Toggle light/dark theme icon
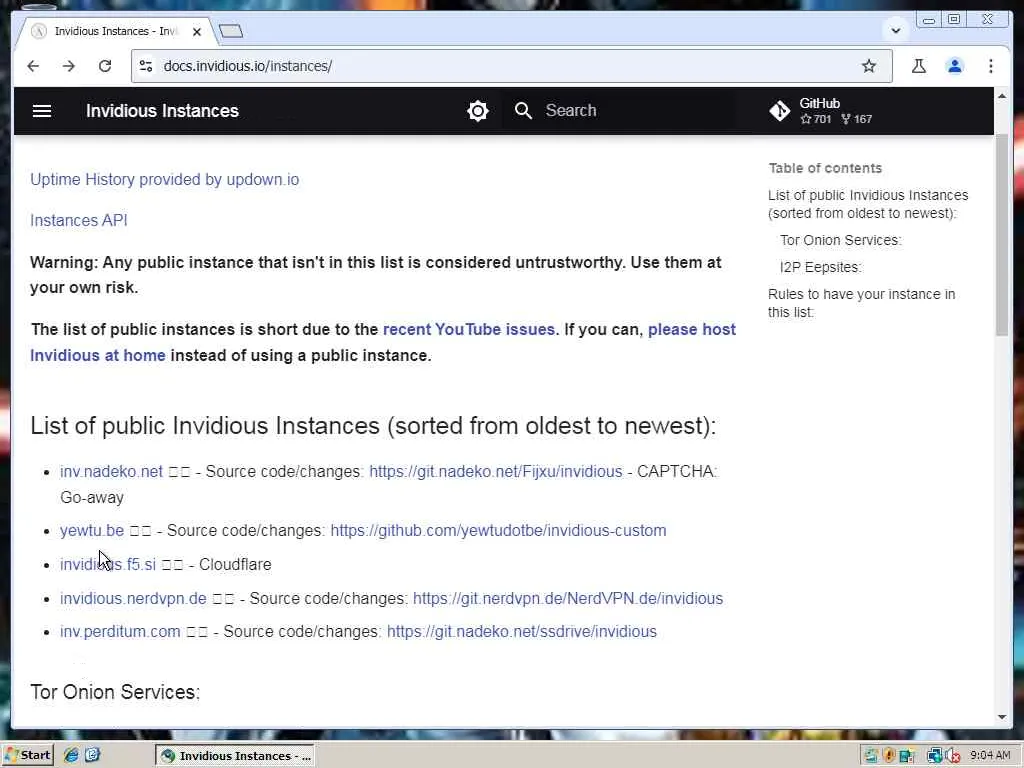 [x=478, y=111]
